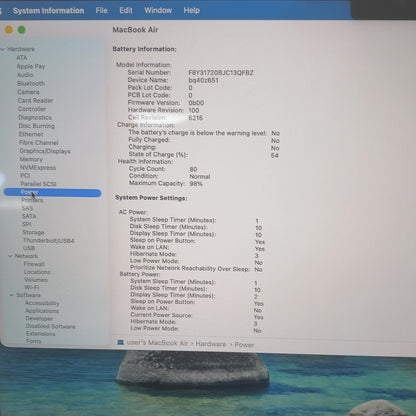Image resolution: width=416 pixels, height=416 pixels.
Task: Click the MacBook icon in path bar
Action: 121,342
